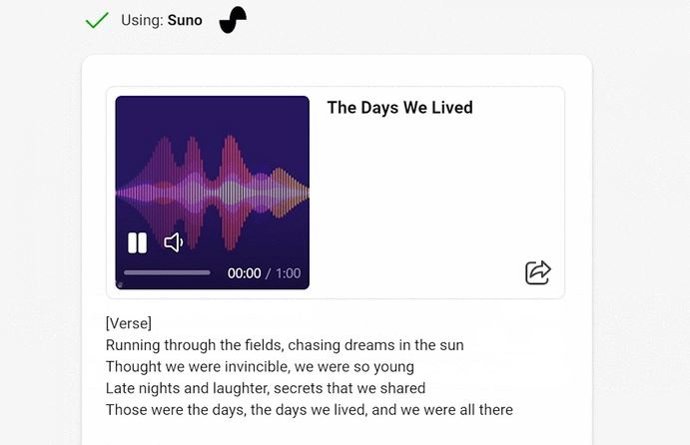Click the green checkmark icon

point(97,20)
